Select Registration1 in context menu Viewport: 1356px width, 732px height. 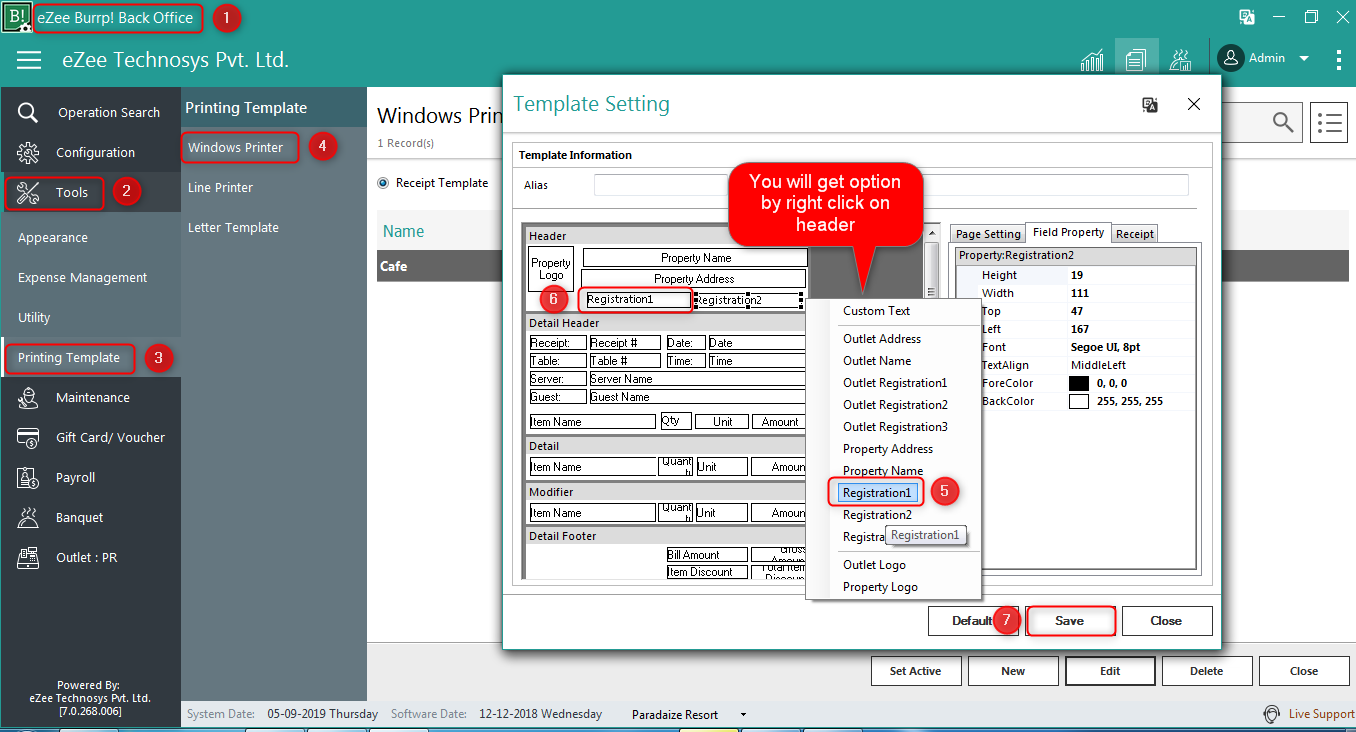pyautogui.click(x=877, y=493)
